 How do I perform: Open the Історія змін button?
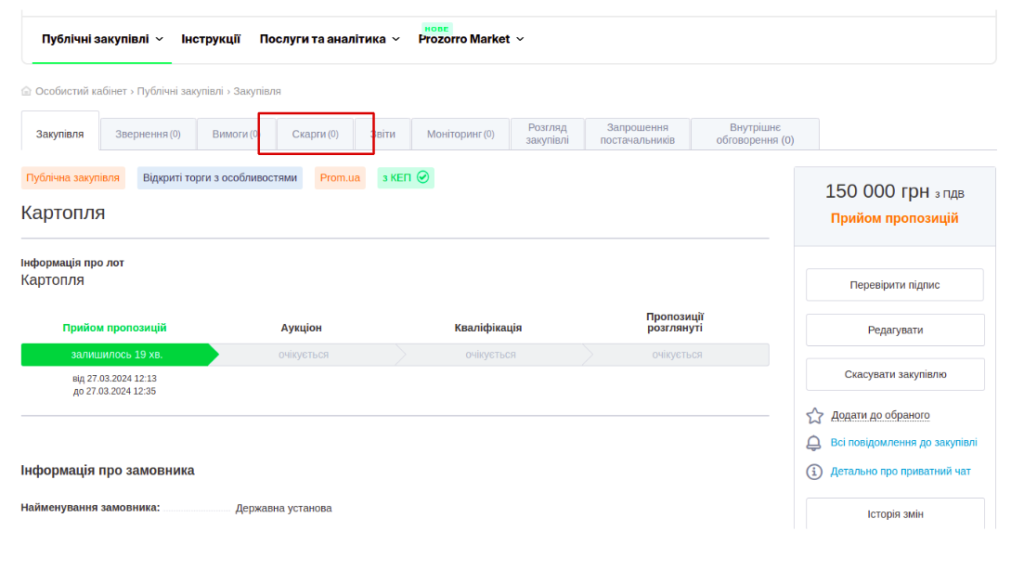(x=894, y=514)
